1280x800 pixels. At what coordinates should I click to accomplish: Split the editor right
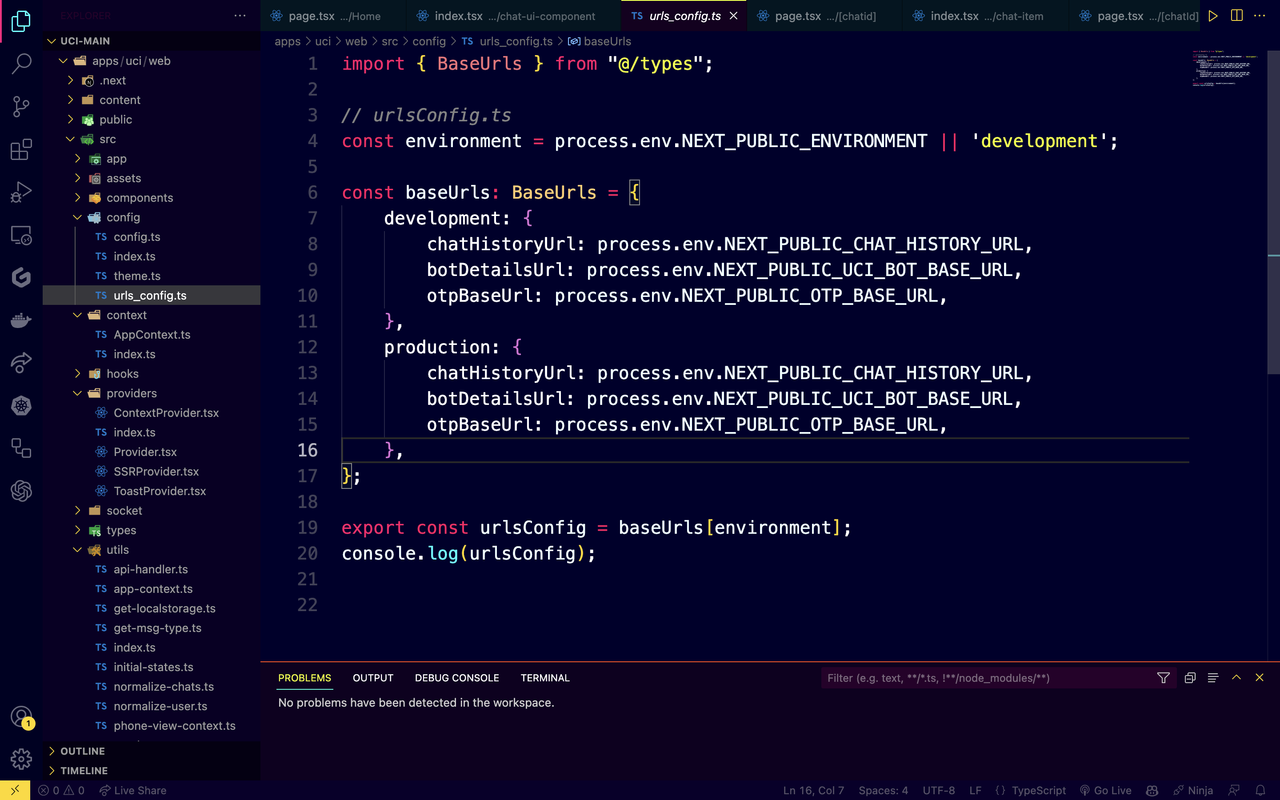(x=1237, y=16)
